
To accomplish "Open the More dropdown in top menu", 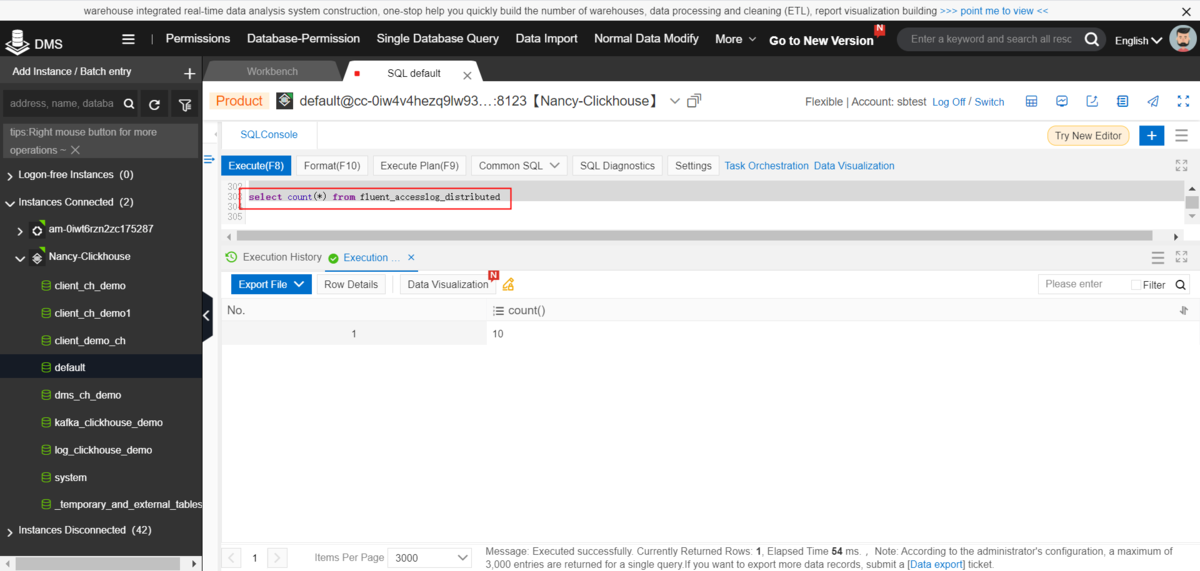I will (x=735, y=39).
